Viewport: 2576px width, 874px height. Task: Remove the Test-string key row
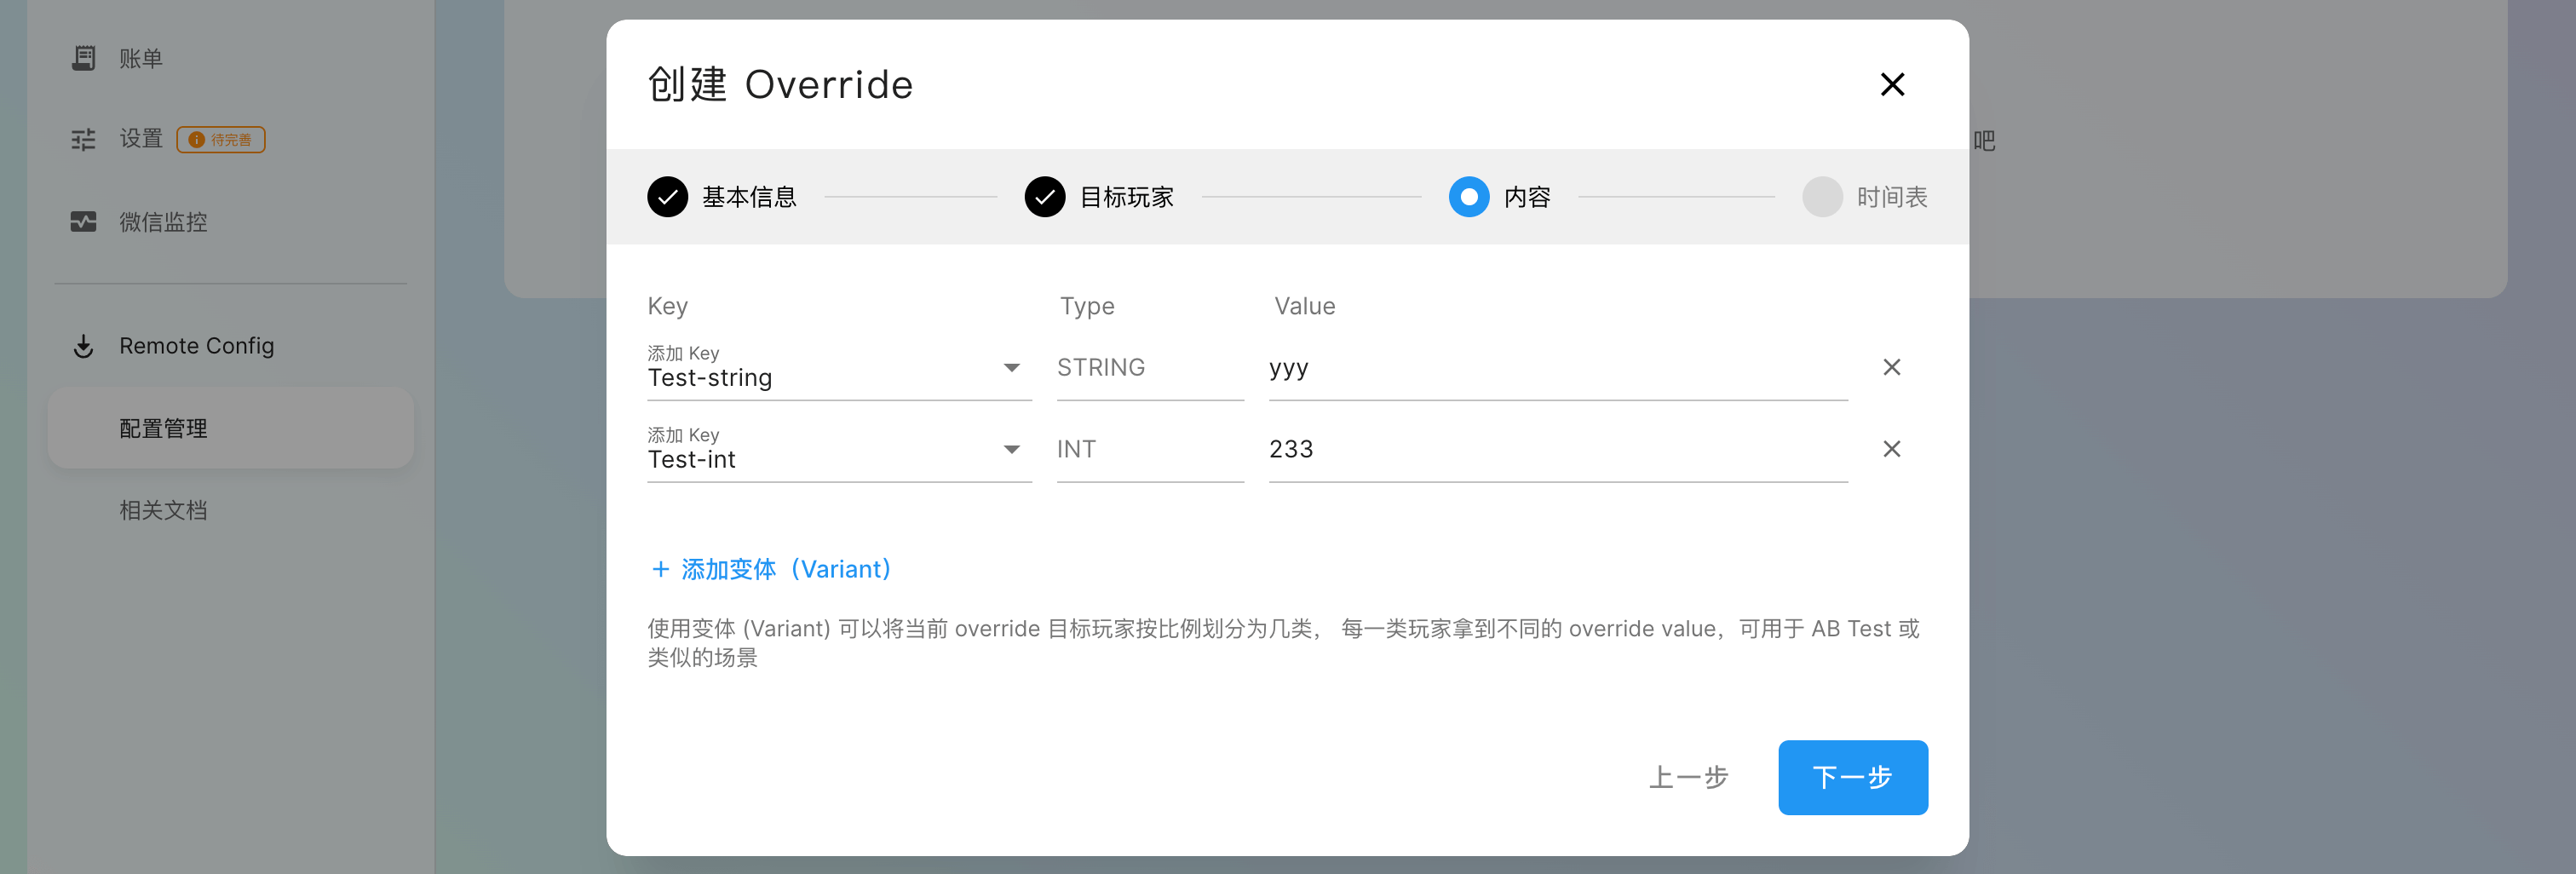coord(1891,368)
